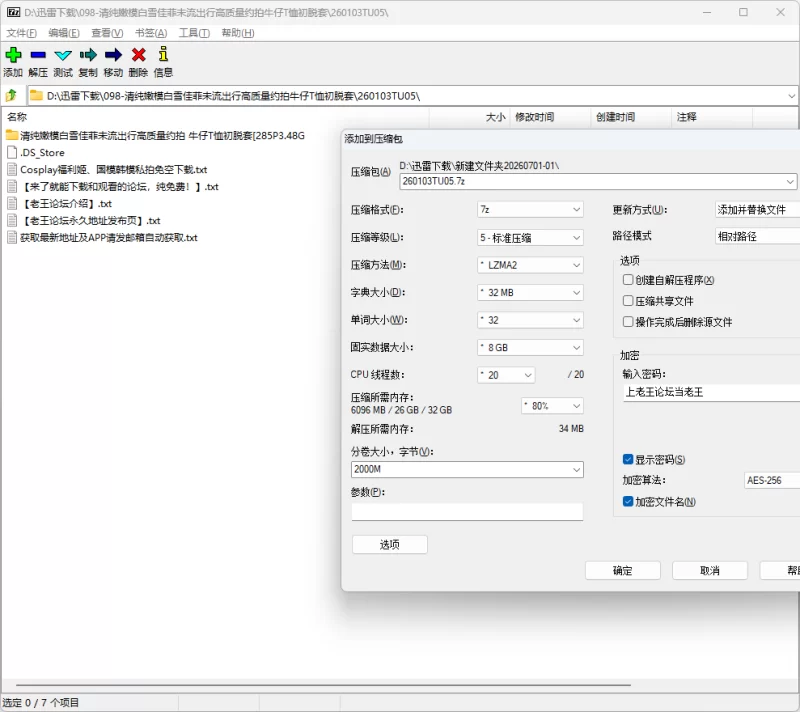Click the Test (测试) checkmark icon
The width and height of the screenshot is (800, 712).
click(63, 55)
